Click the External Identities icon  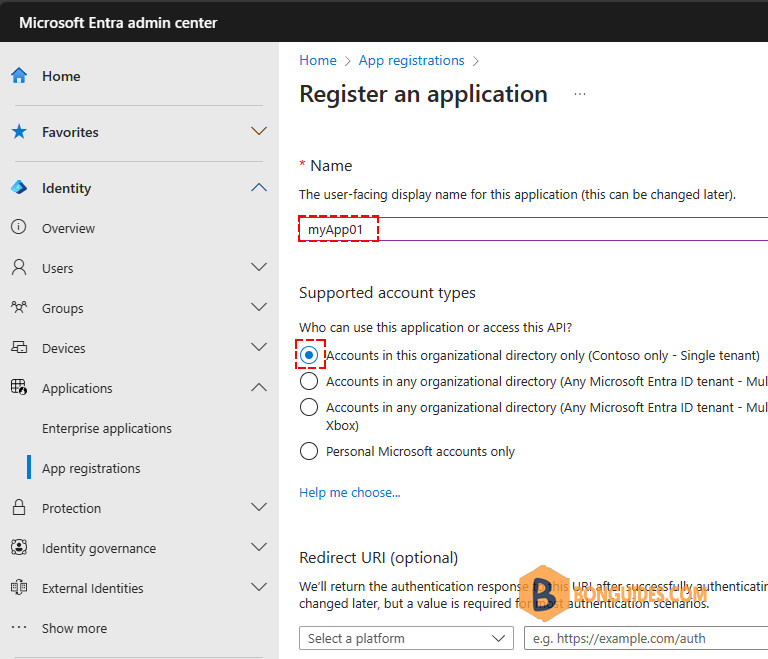19,587
